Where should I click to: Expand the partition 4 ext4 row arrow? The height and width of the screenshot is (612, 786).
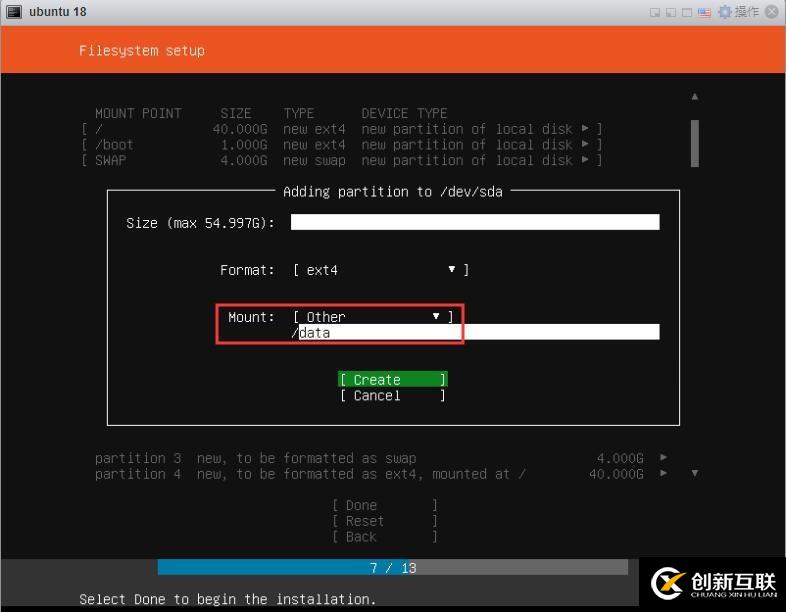pos(664,473)
